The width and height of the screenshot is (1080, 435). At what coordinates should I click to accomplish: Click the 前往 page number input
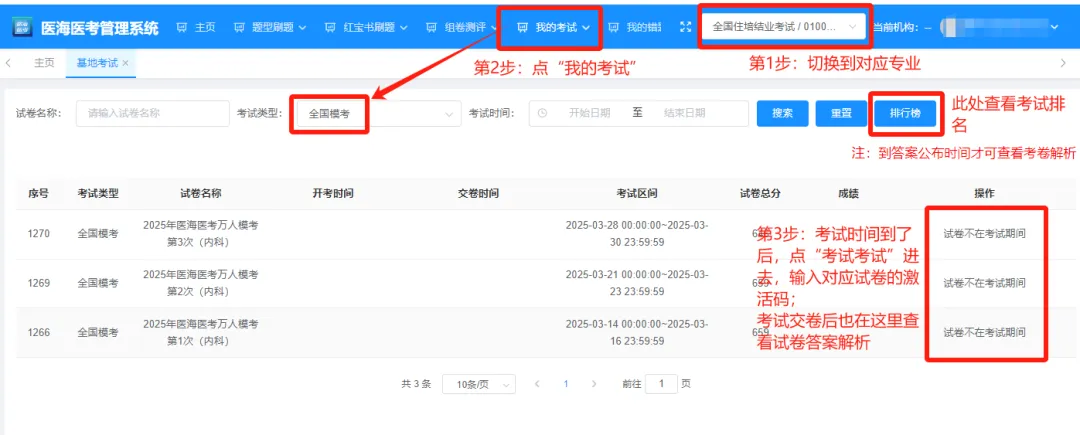[661, 384]
